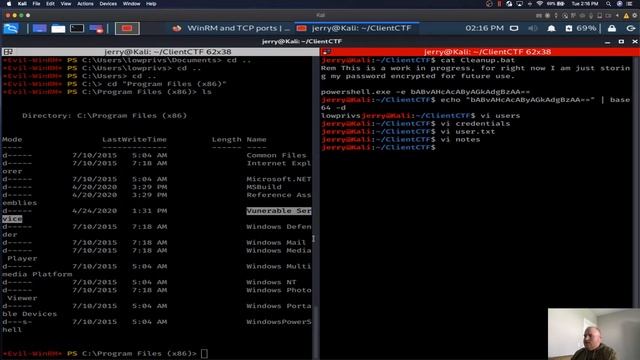
Task: Open the Kali applications menu dragon icon
Action: click(x=11, y=28)
